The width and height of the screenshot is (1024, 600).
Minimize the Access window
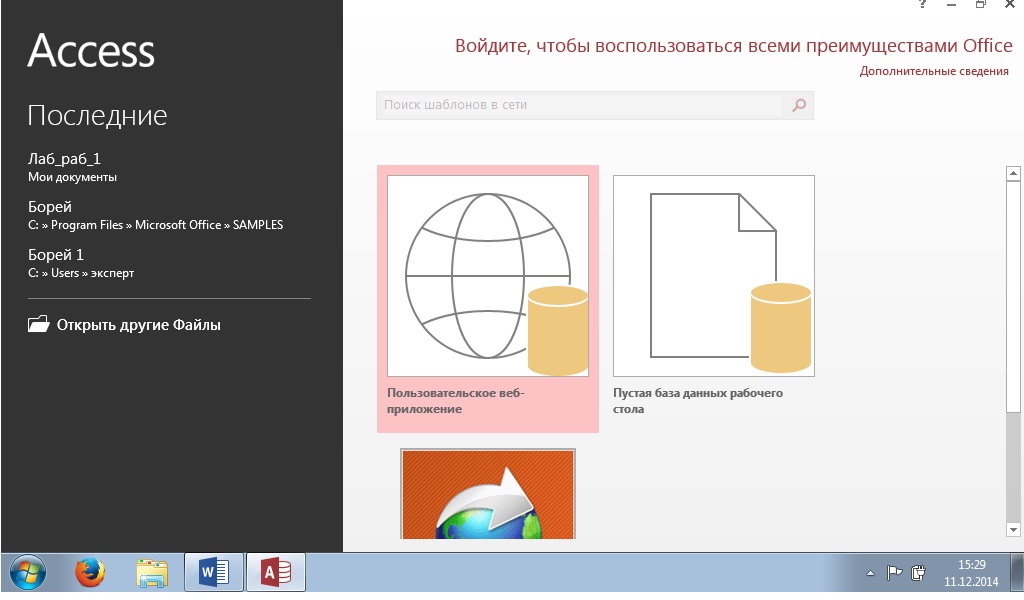pos(952,4)
